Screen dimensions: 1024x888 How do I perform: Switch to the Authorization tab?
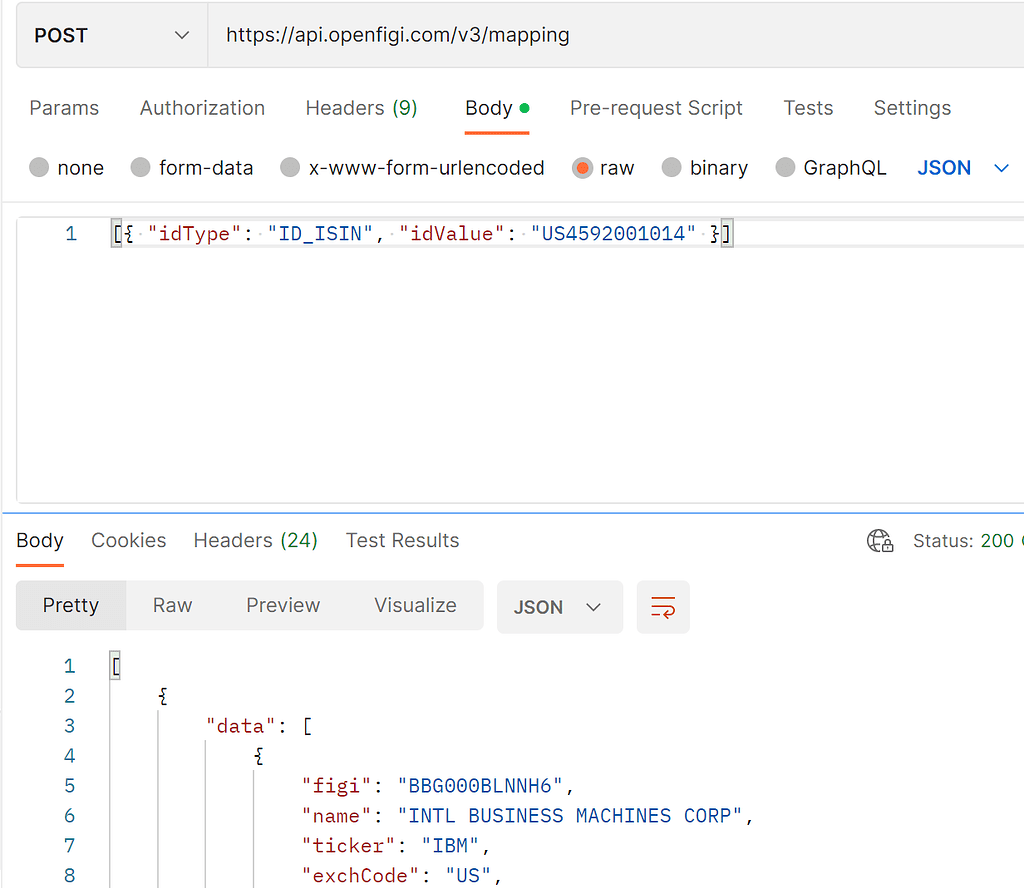202,108
